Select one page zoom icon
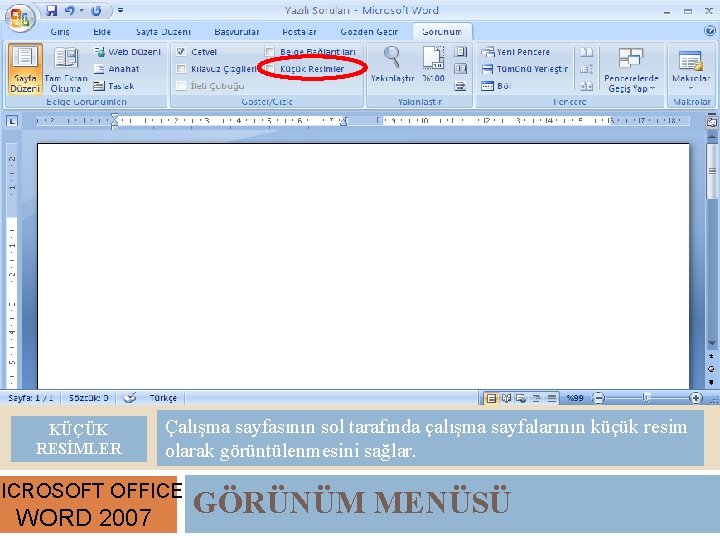The width and height of the screenshot is (720, 540). [x=460, y=52]
